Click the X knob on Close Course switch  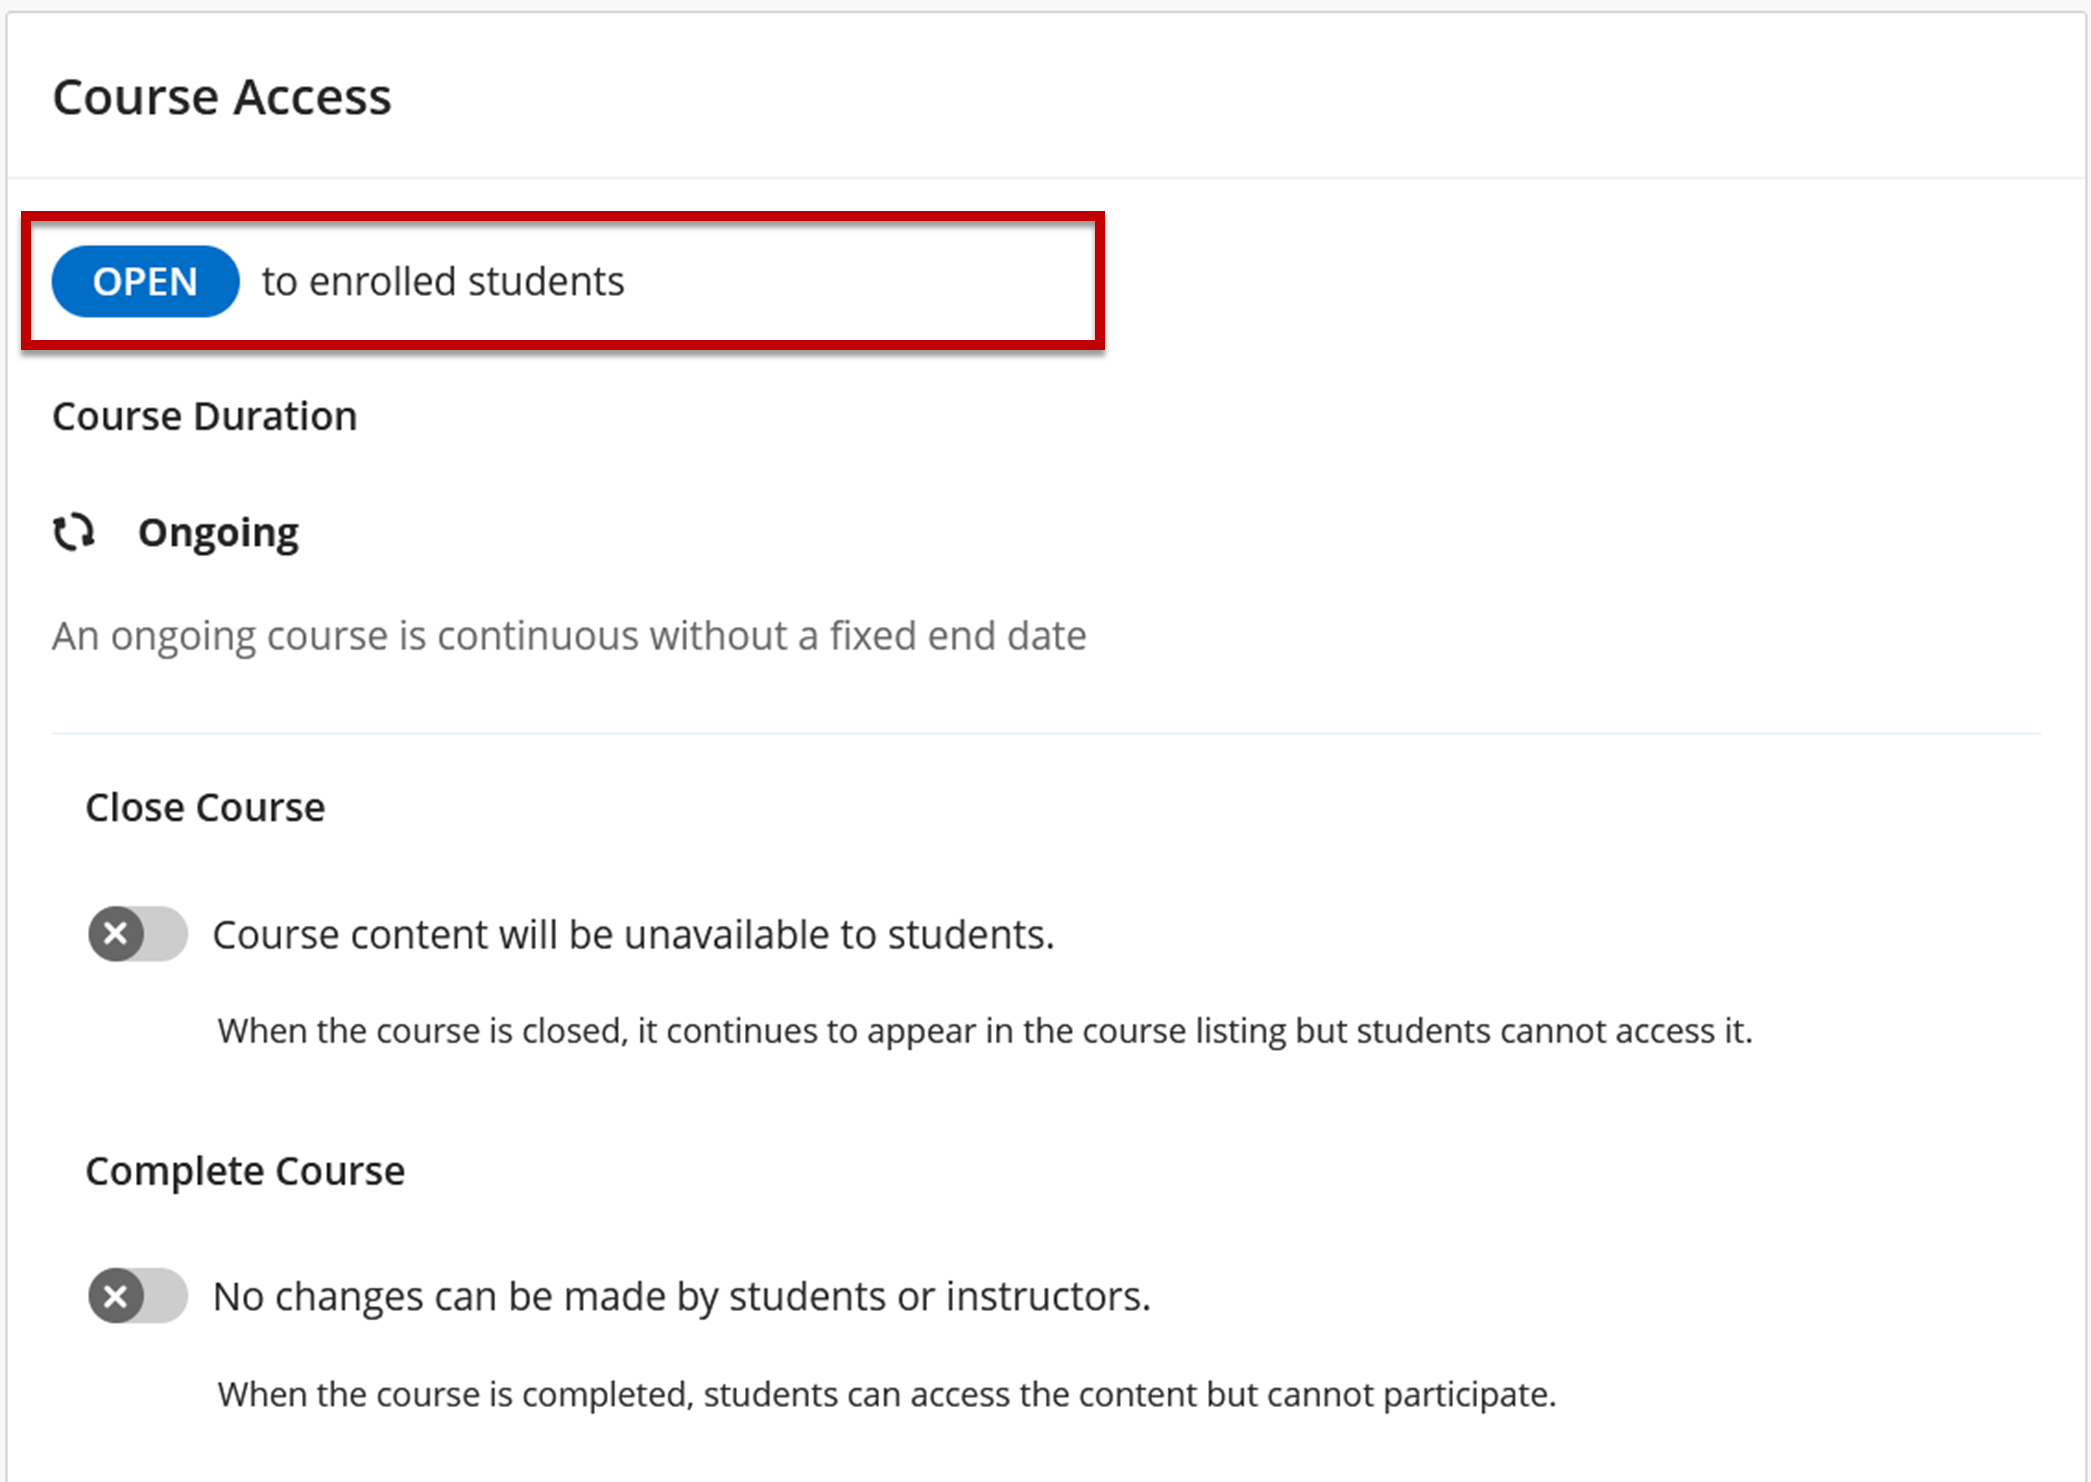(x=116, y=934)
